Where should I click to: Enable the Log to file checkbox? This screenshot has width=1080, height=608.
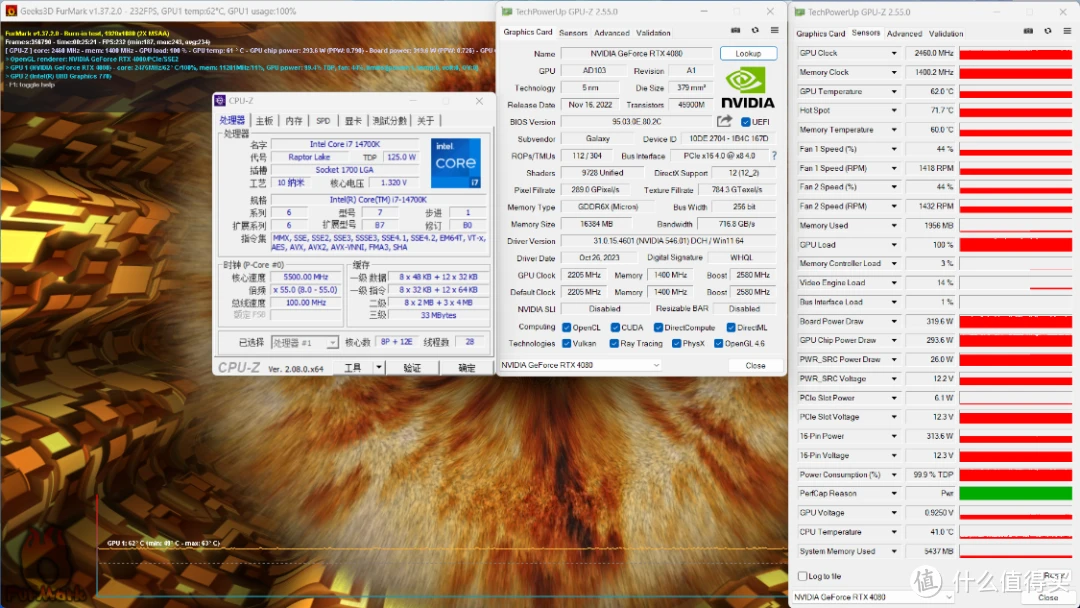point(802,576)
